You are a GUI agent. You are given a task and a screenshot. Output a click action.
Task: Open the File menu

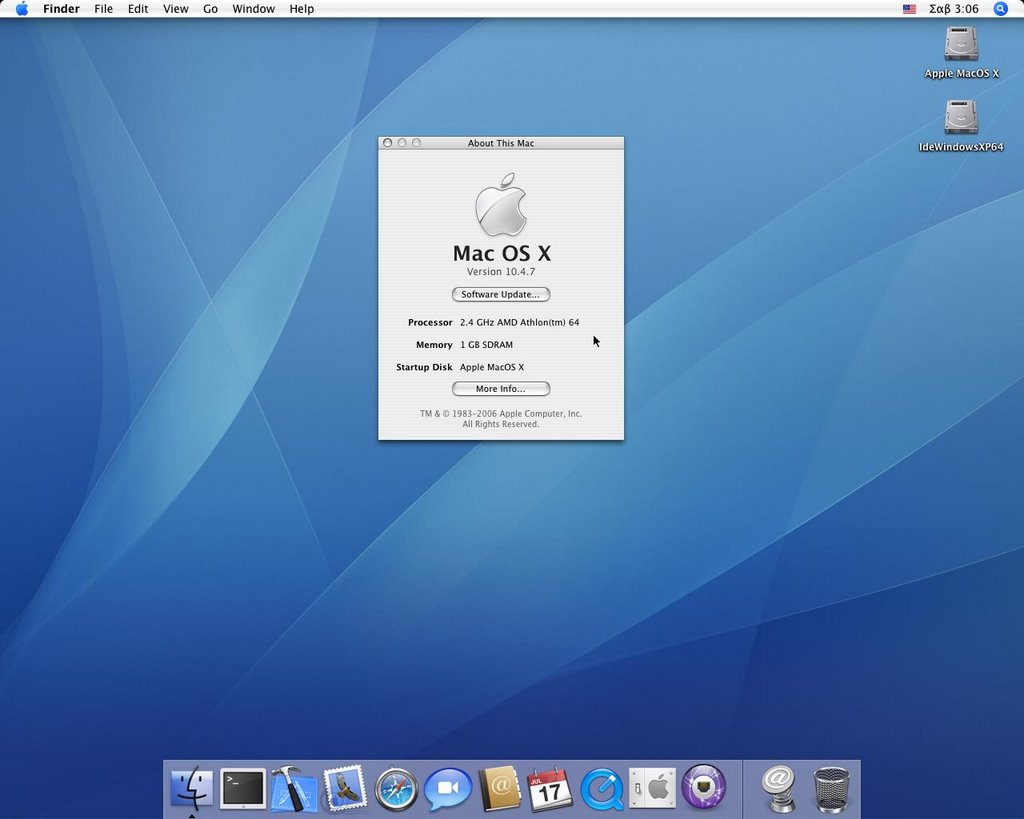pyautogui.click(x=103, y=8)
